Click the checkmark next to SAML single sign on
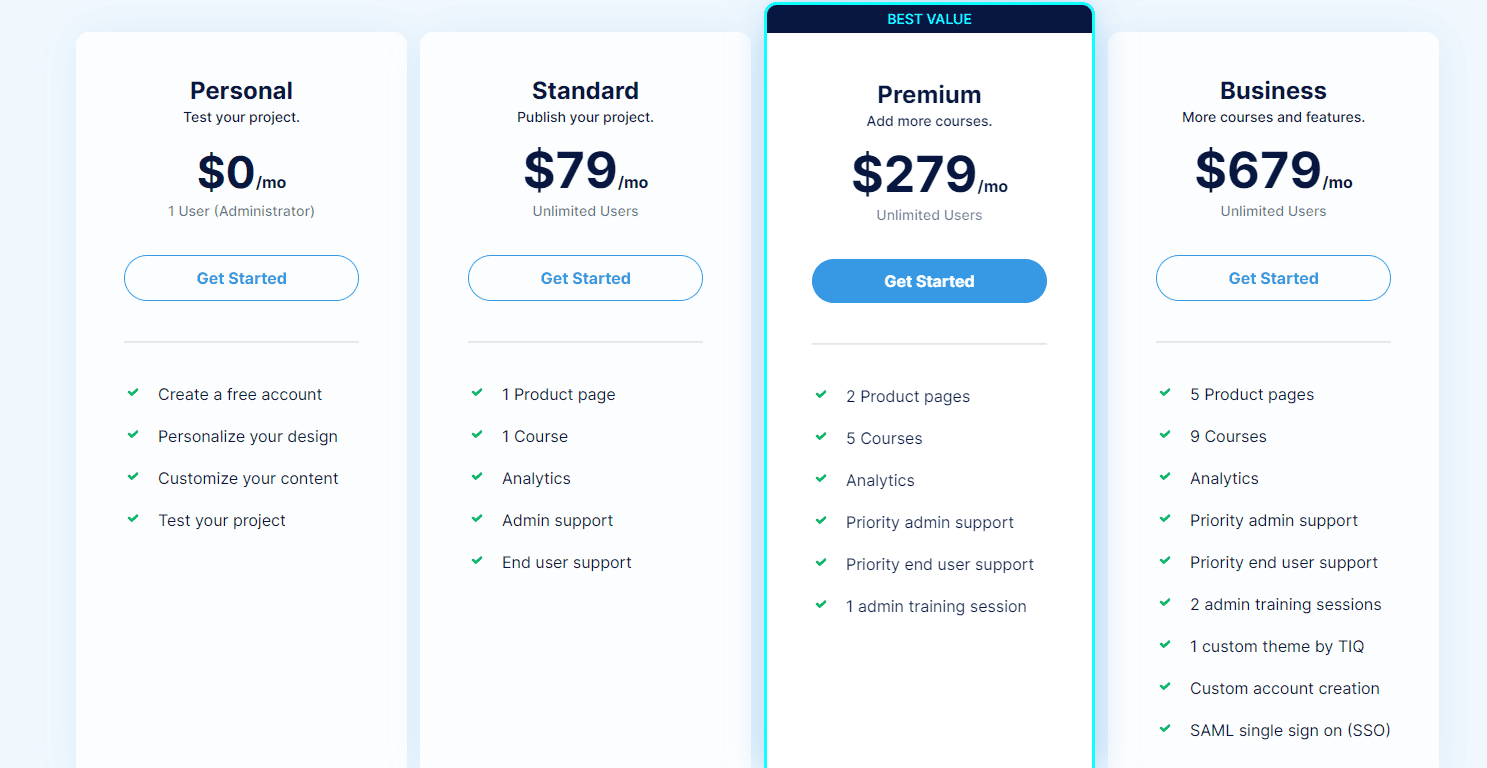Screen dimensions: 1487x768 click(x=1165, y=730)
